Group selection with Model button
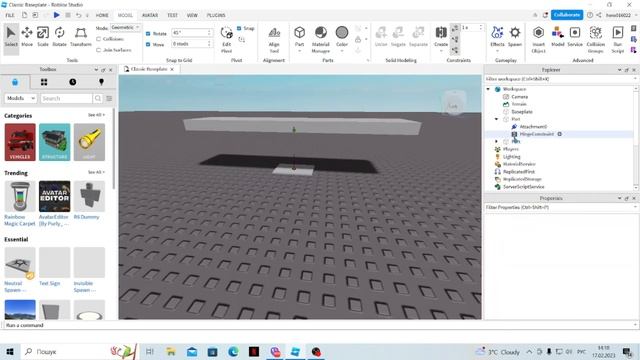640x360 pixels. point(558,37)
